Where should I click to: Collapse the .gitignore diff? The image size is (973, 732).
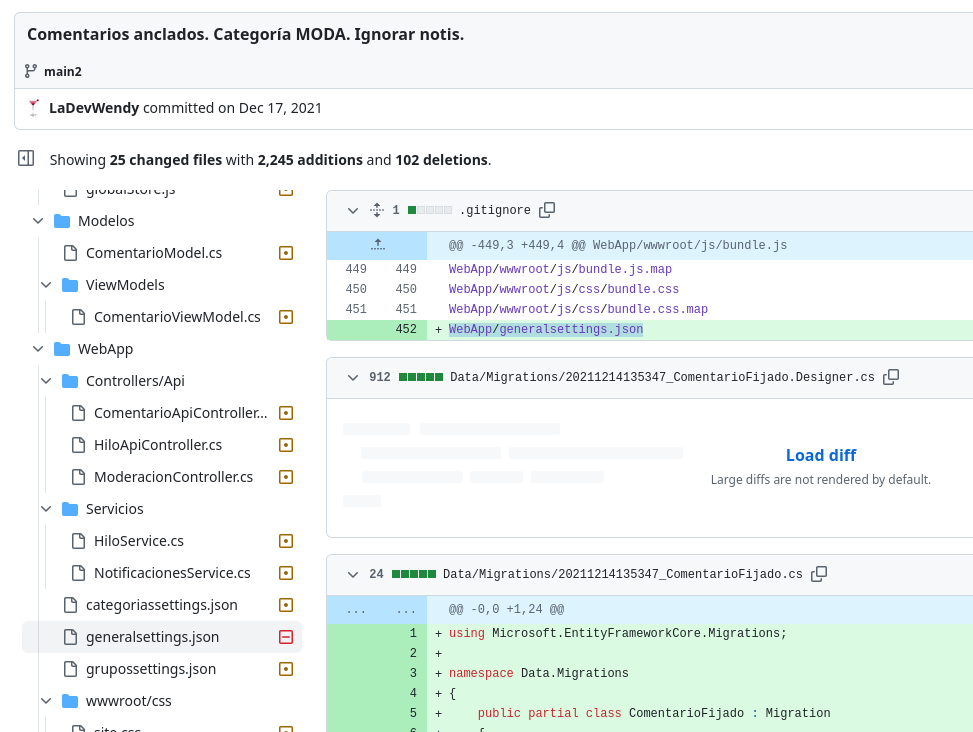click(353, 210)
